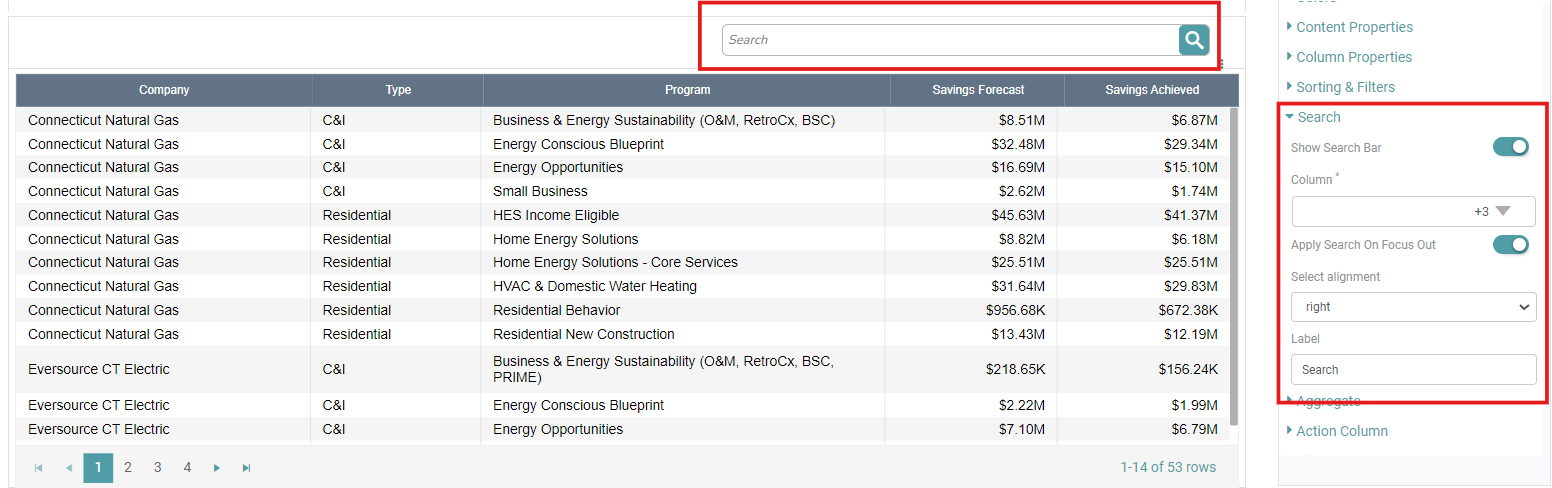Jump to the last page icon
The height and width of the screenshot is (488, 1552).
246,468
